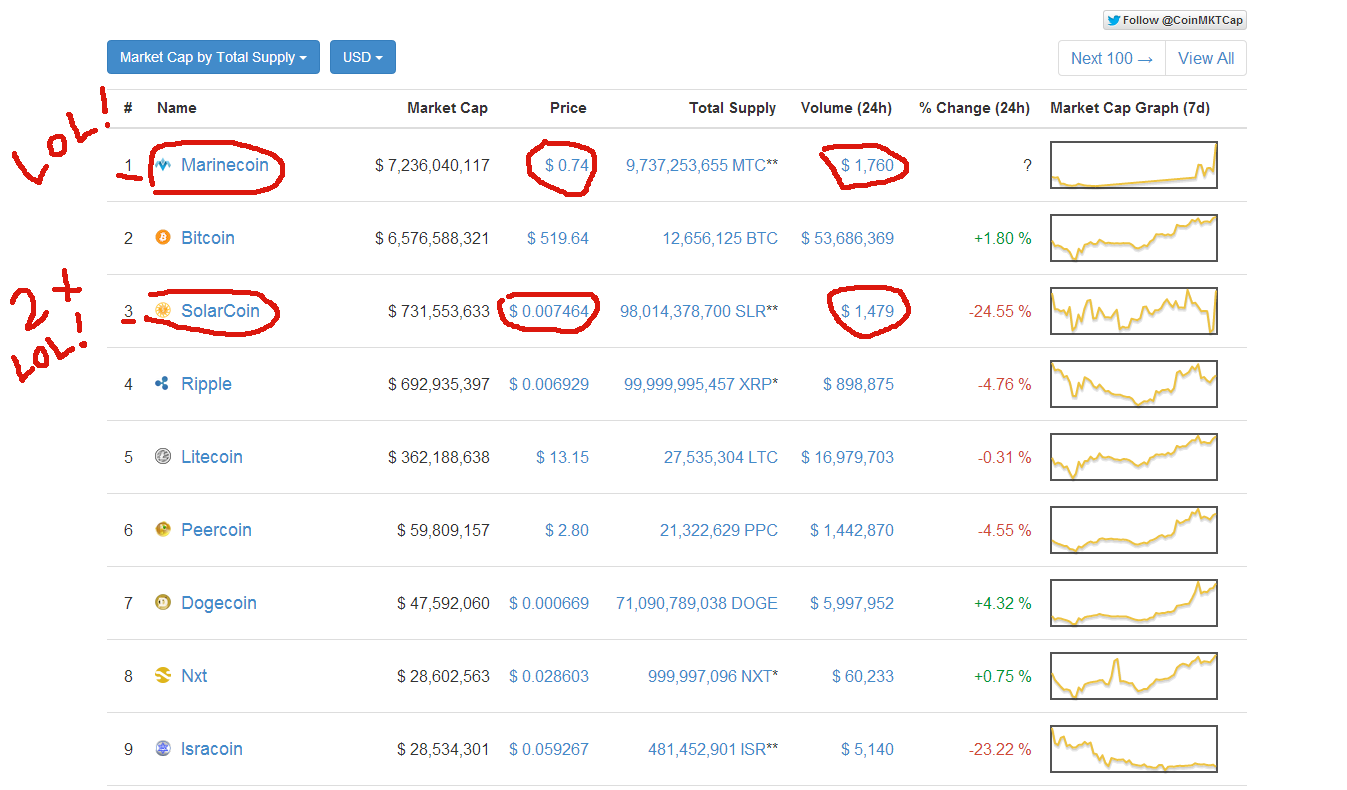Go to Next 100 coins
1347x790 pixels.
click(1112, 58)
